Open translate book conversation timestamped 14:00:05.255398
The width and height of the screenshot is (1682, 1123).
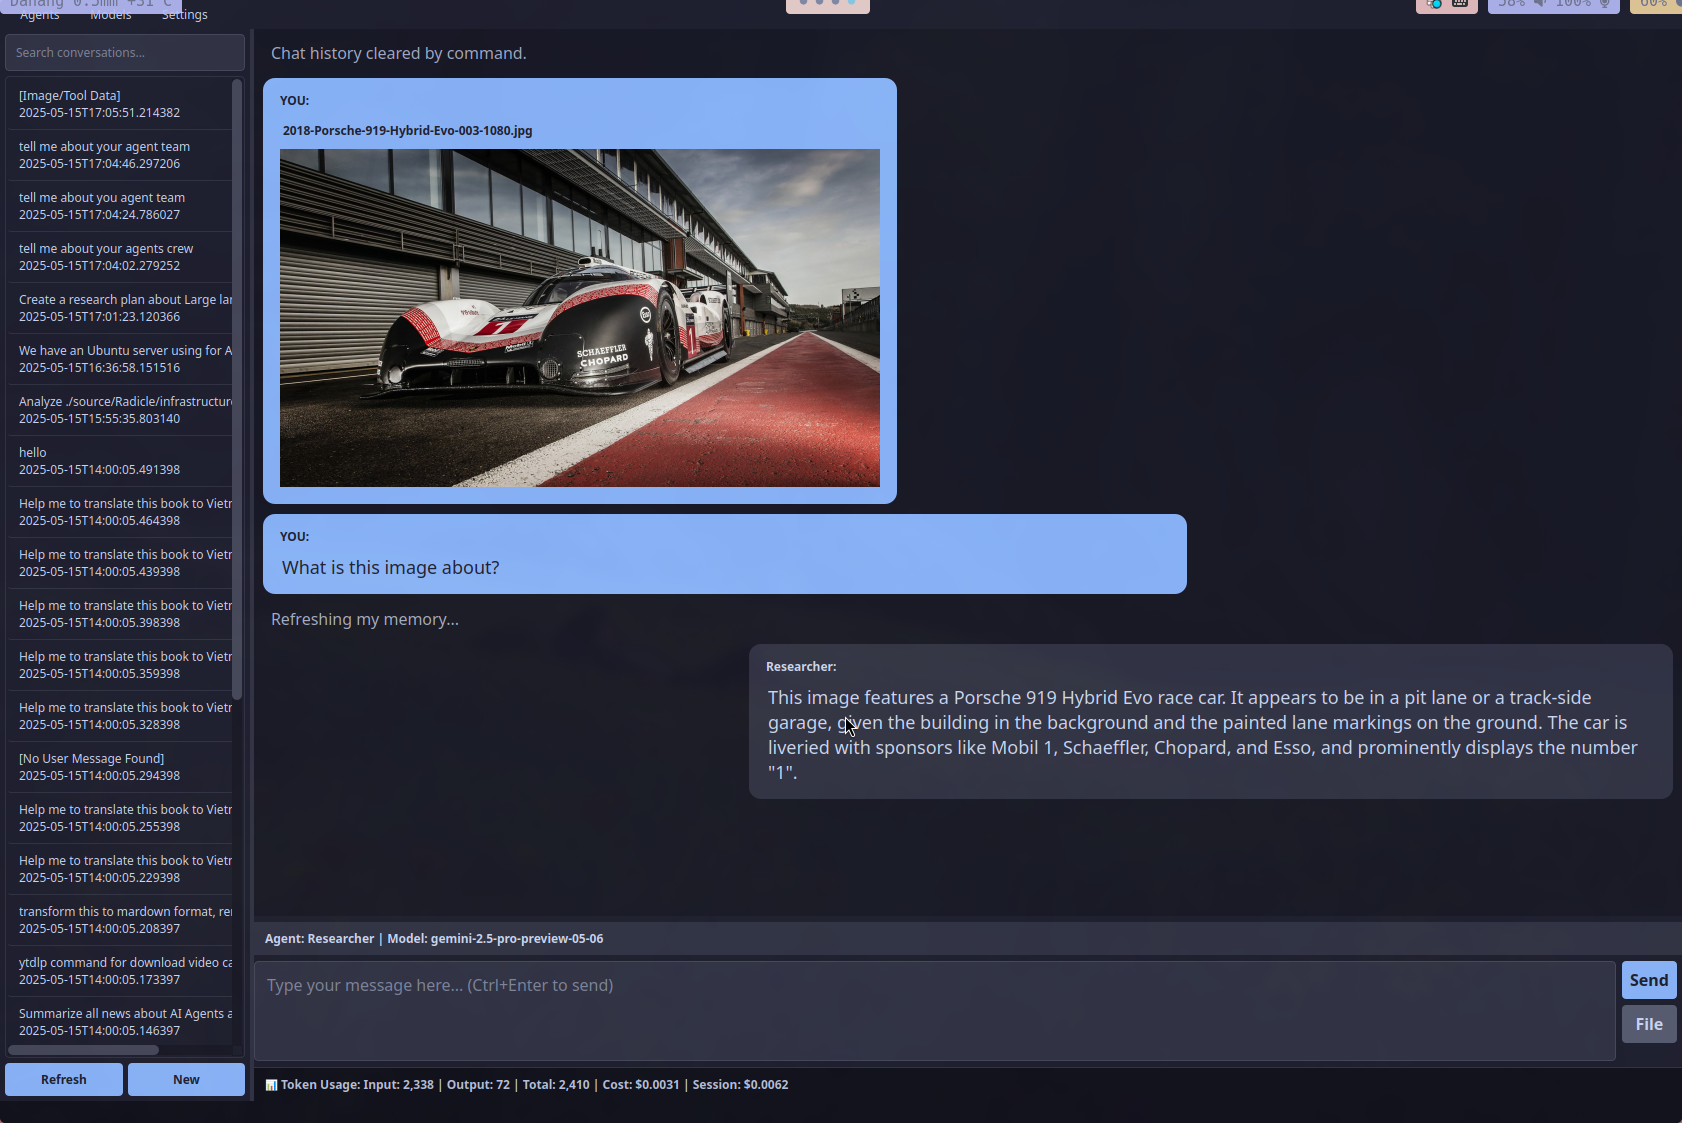tap(120, 818)
